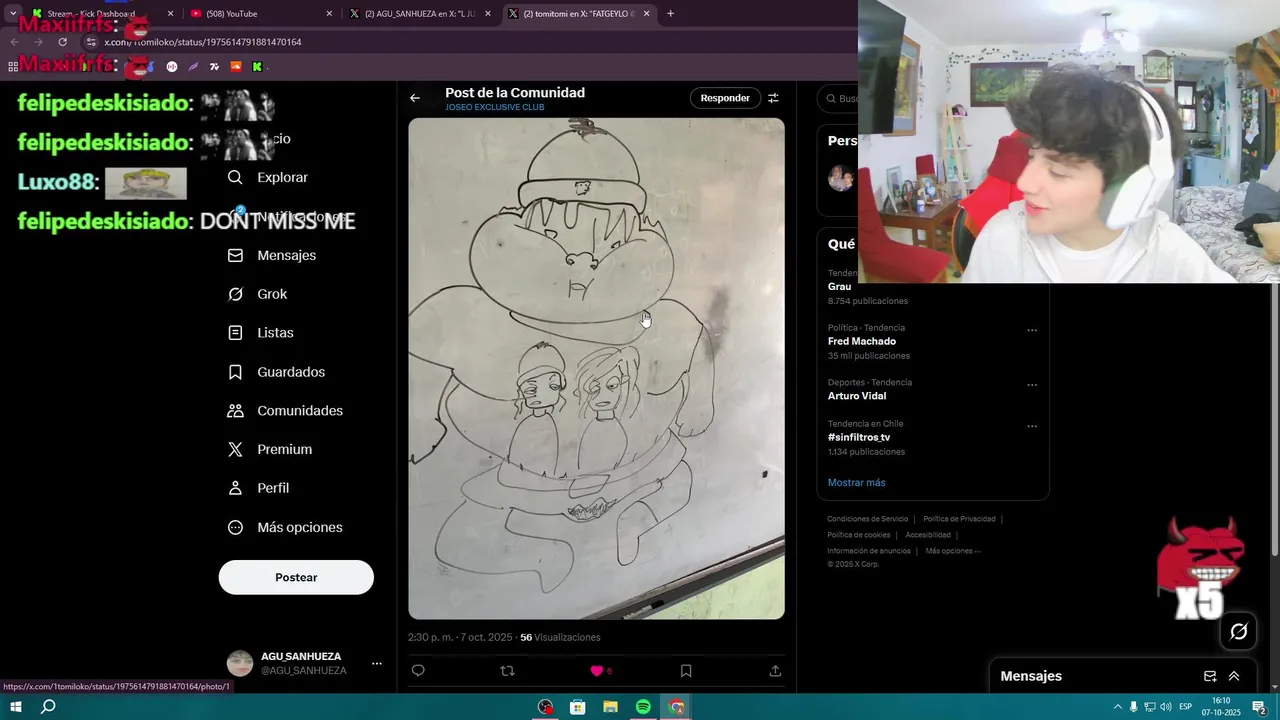Open Guardados bookmarks in sidebar
The height and width of the screenshot is (720, 1280).
tap(277, 372)
